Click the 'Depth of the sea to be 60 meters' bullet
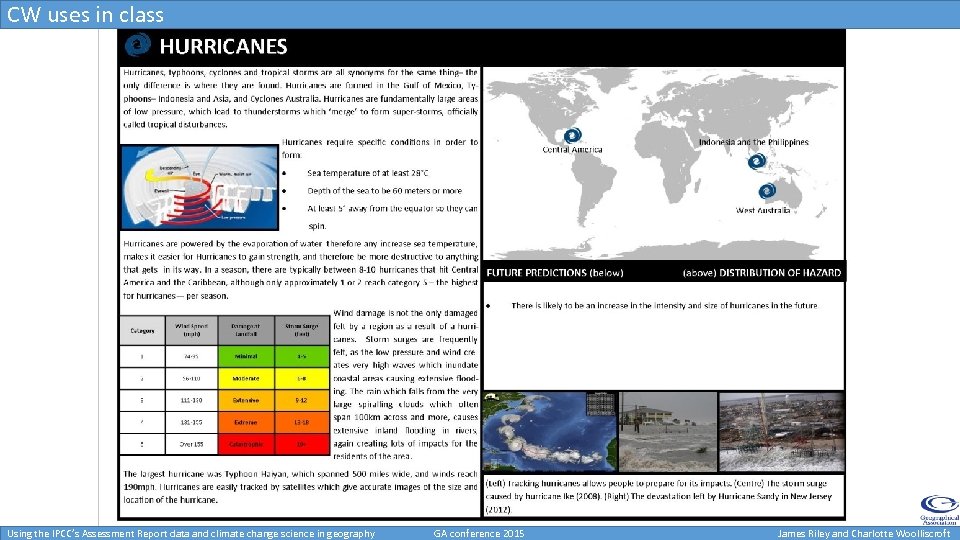This screenshot has height=540, width=960. pos(384,191)
